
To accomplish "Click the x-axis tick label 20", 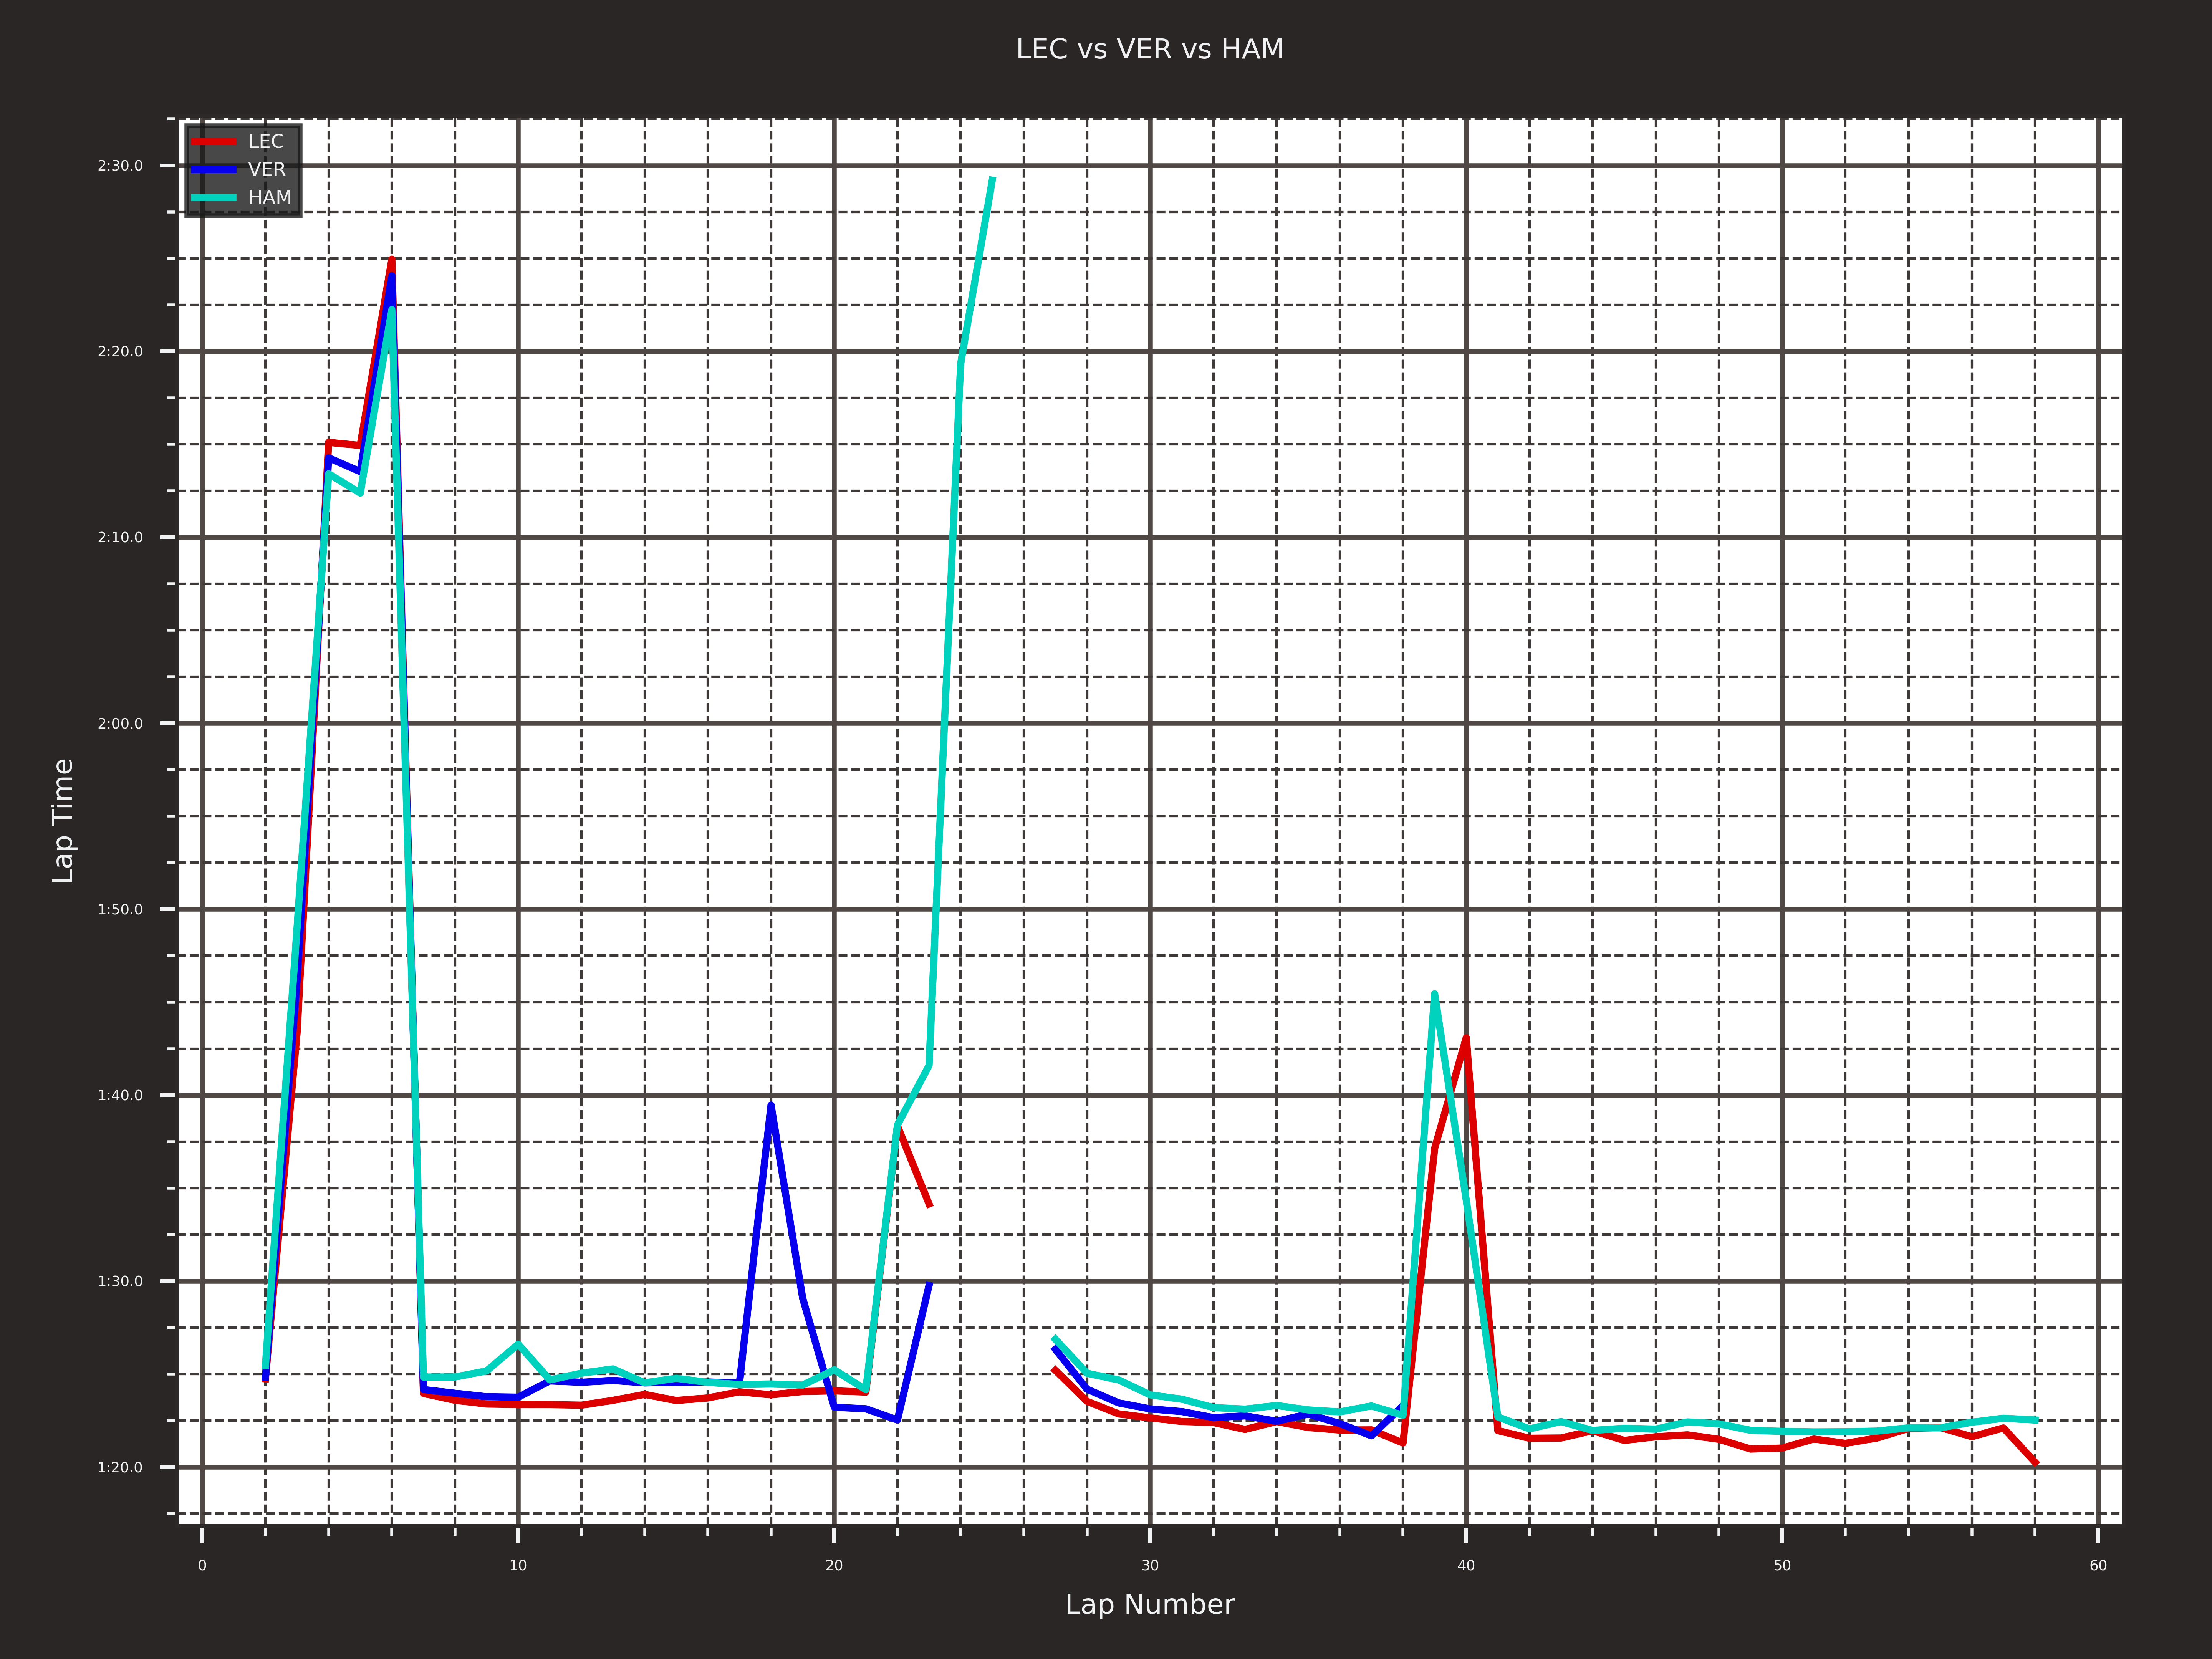I will [834, 1566].
